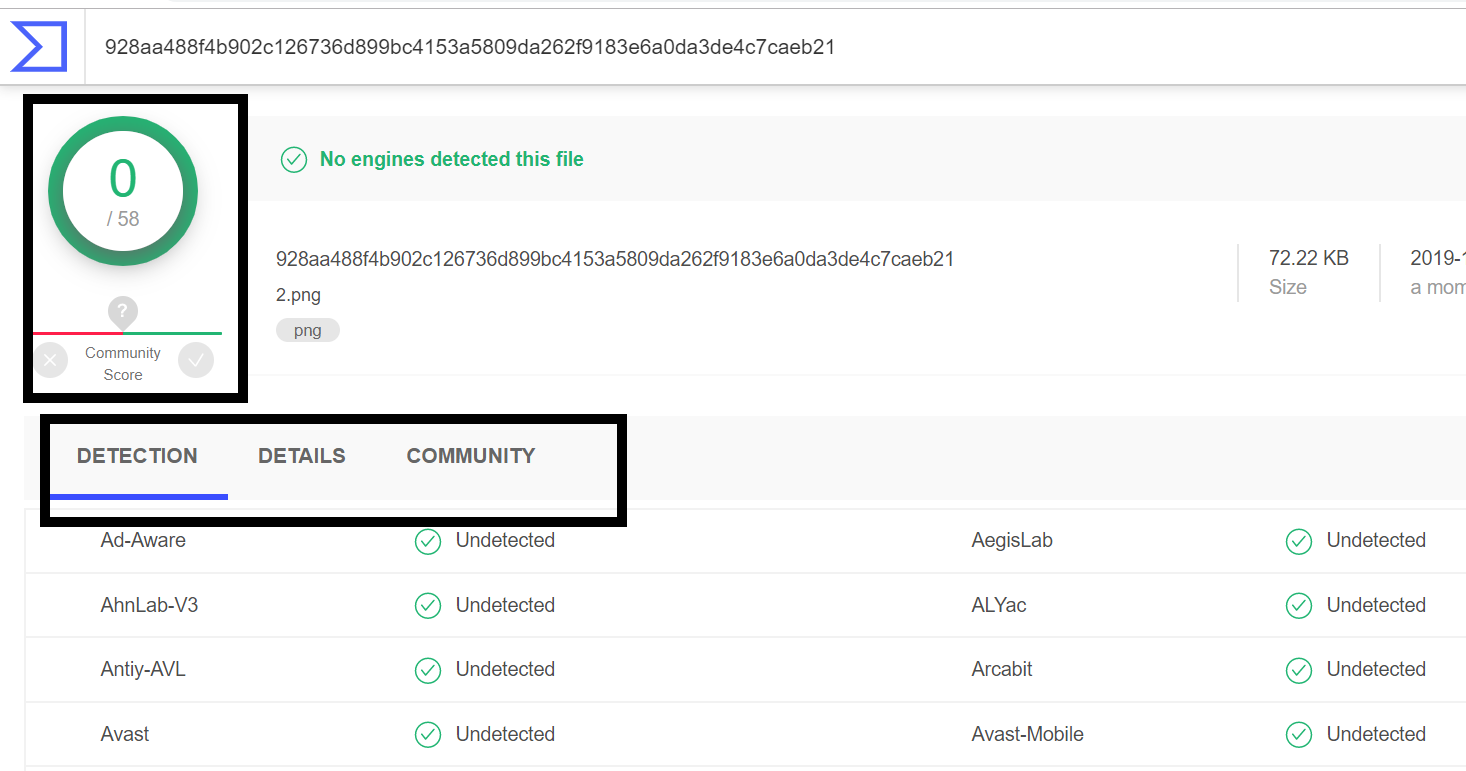Click the hash in the search field
The image size is (1466, 771).
pyautogui.click(x=469, y=45)
